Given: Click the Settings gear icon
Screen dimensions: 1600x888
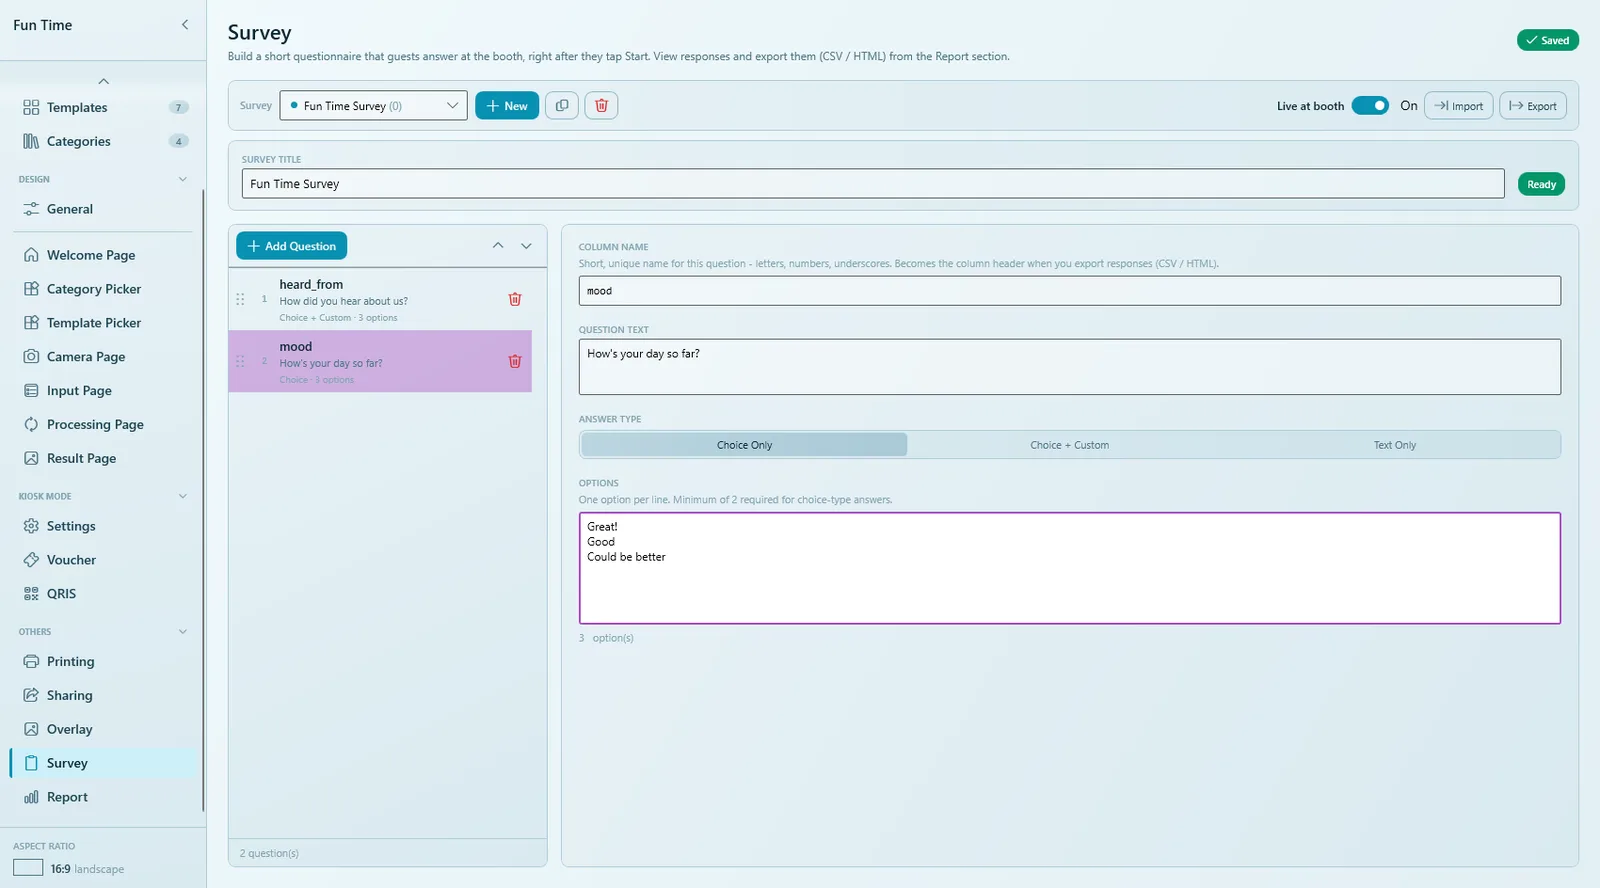Looking at the screenshot, I should coord(31,526).
